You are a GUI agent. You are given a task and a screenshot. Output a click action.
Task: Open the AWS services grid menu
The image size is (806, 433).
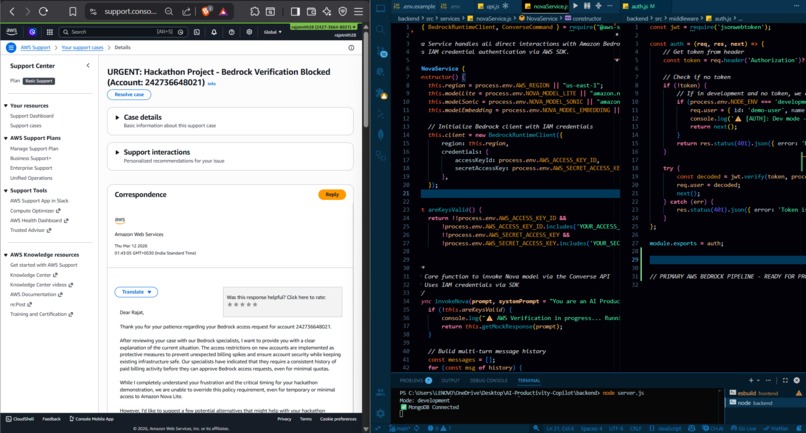pyautogui.click(x=49, y=32)
